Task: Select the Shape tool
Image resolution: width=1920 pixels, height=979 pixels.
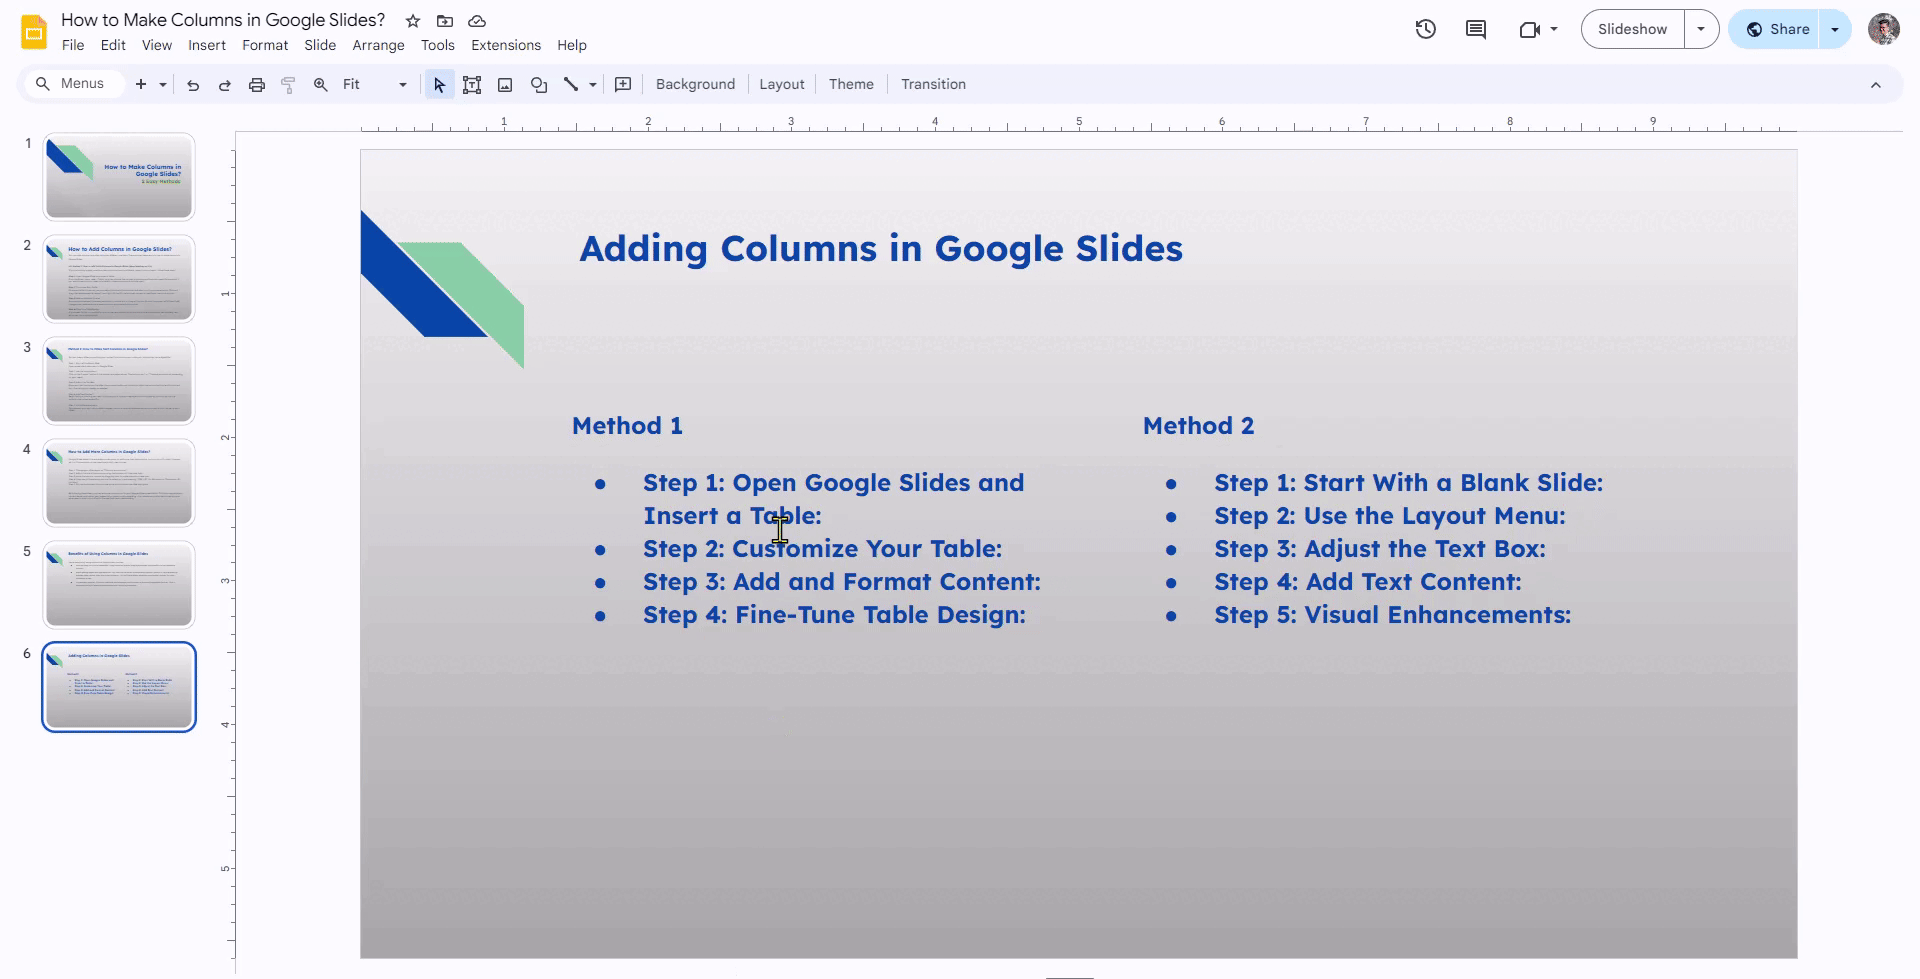Action: coord(539,85)
